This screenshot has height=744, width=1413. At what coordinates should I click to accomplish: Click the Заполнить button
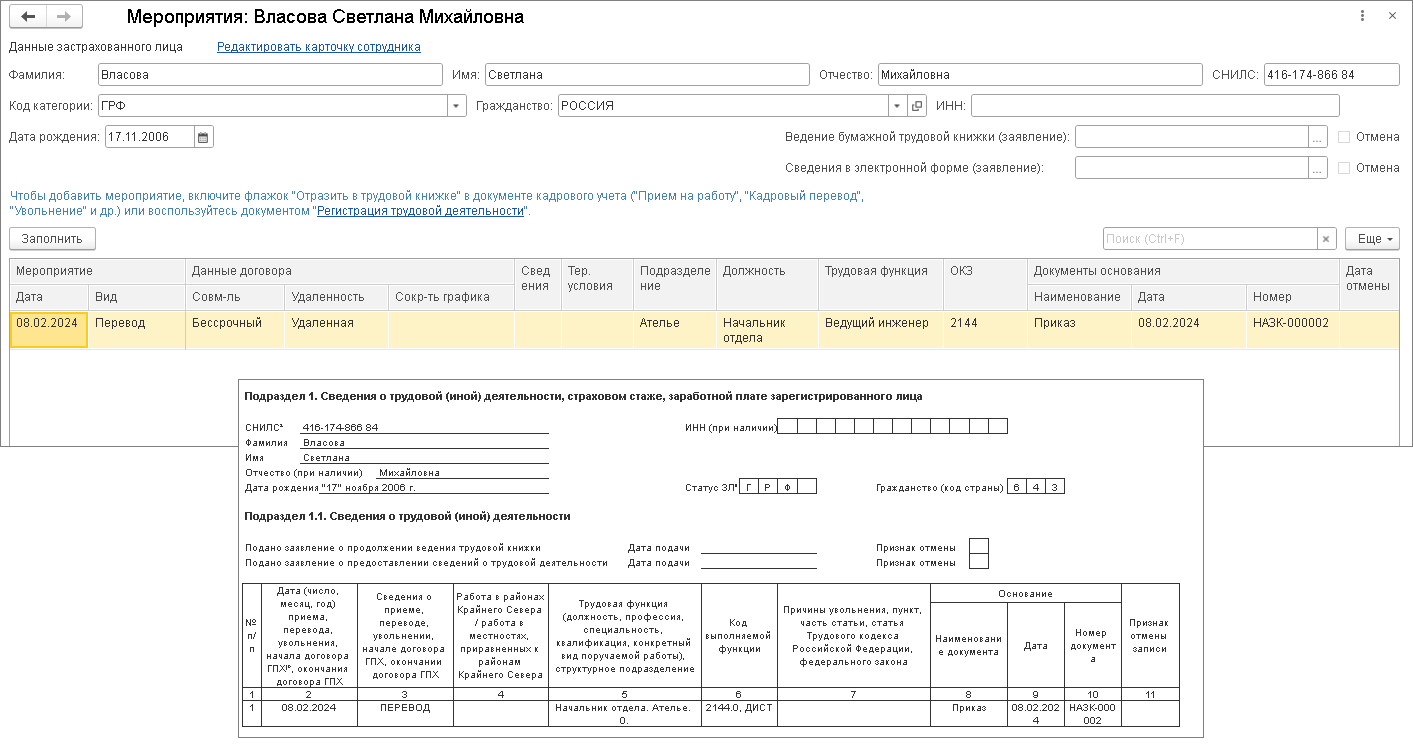pos(52,239)
